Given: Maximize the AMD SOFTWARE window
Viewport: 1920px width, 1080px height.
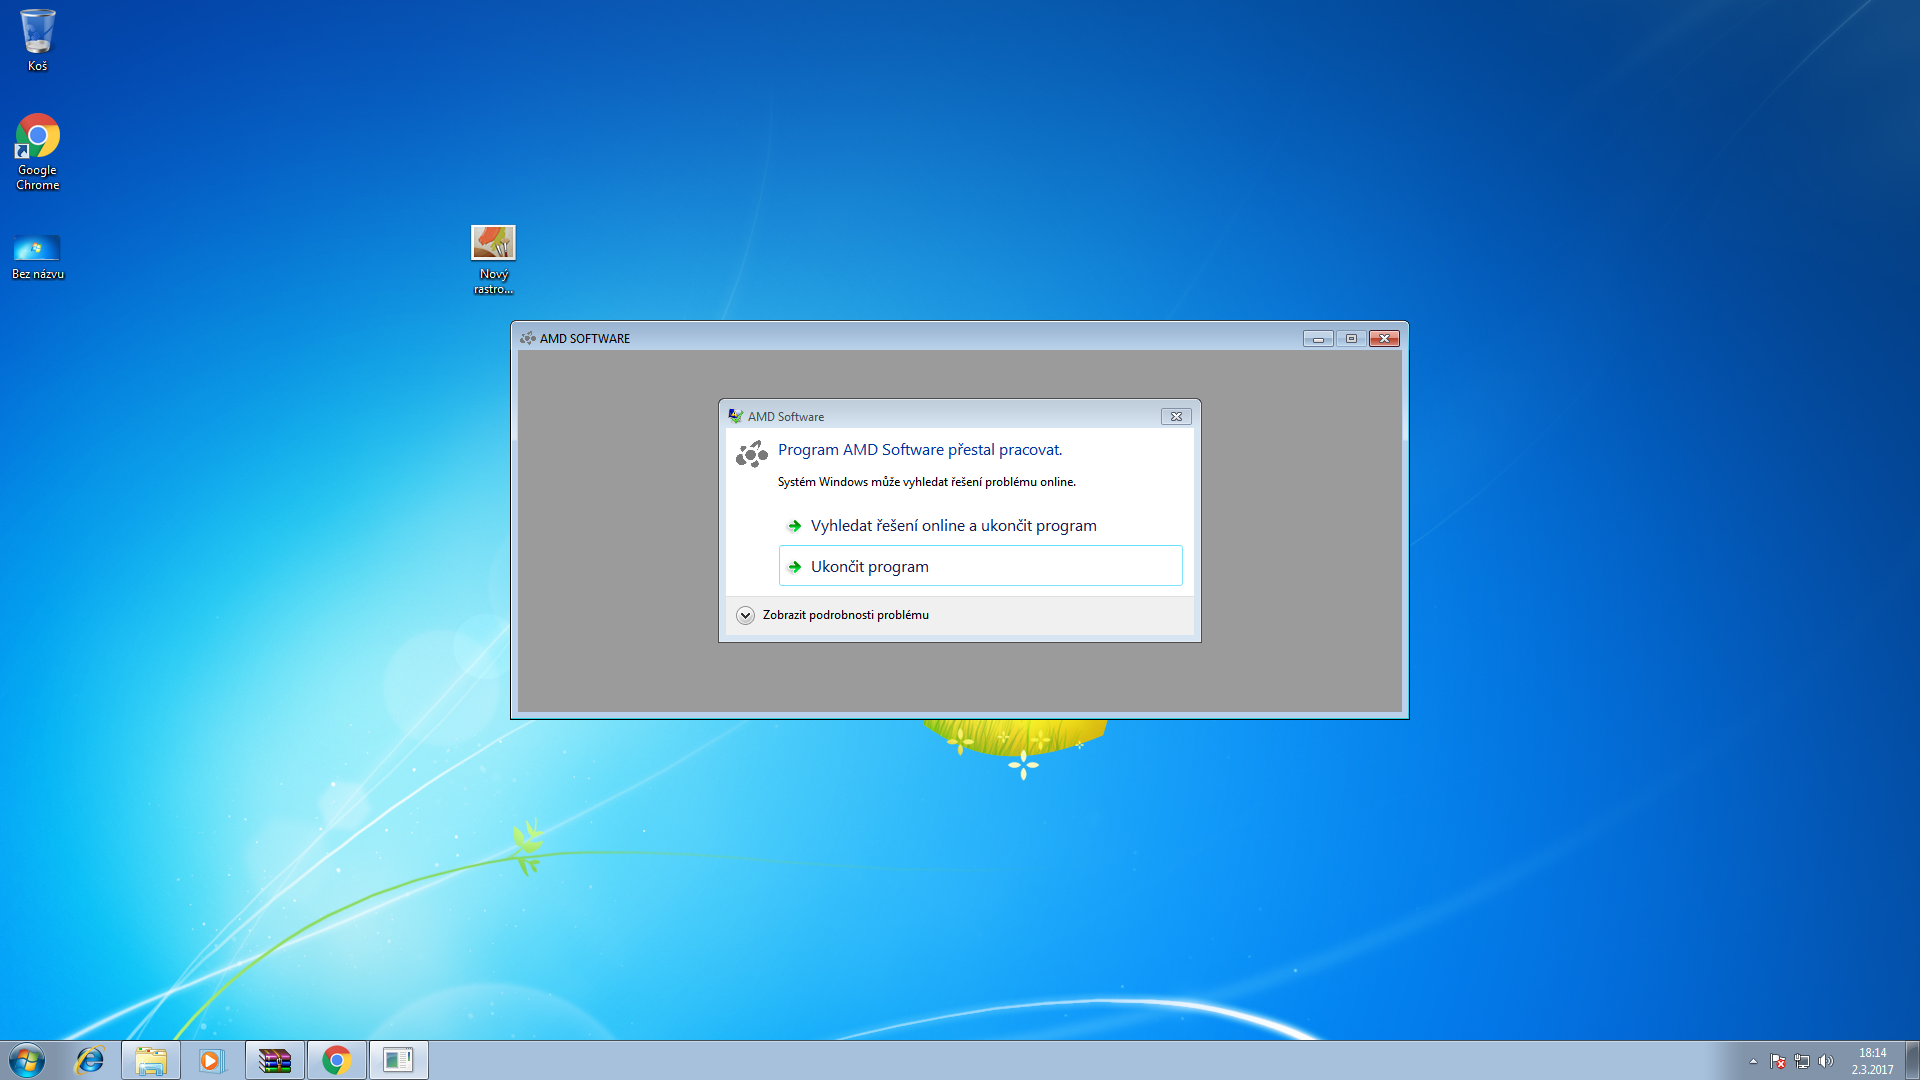Looking at the screenshot, I should [1351, 339].
